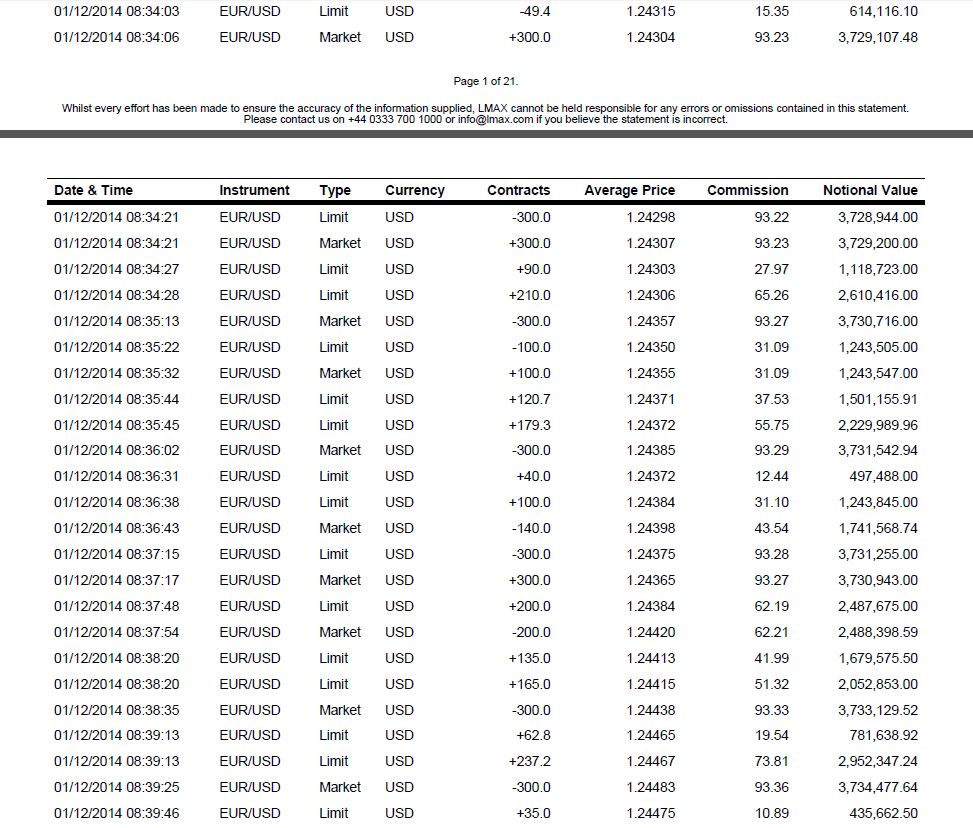The image size is (973, 828).
Task: Click the Notional Value column header
Action: coord(870,191)
